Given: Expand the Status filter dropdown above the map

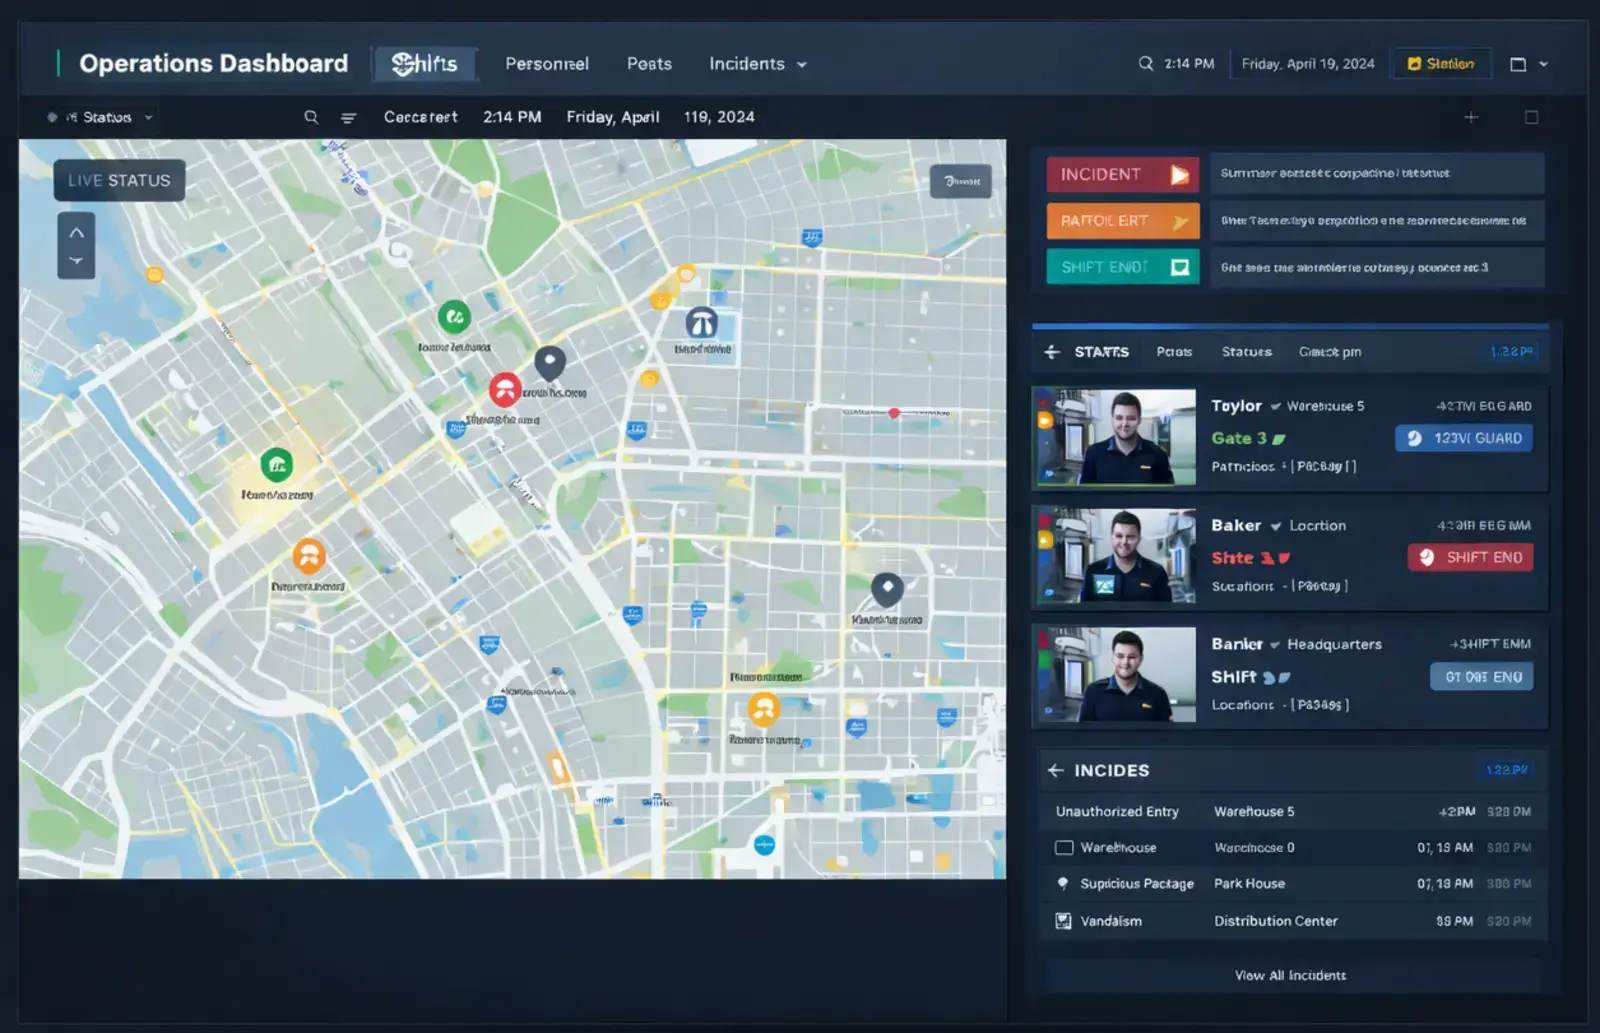Looking at the screenshot, I should pyautogui.click(x=100, y=116).
